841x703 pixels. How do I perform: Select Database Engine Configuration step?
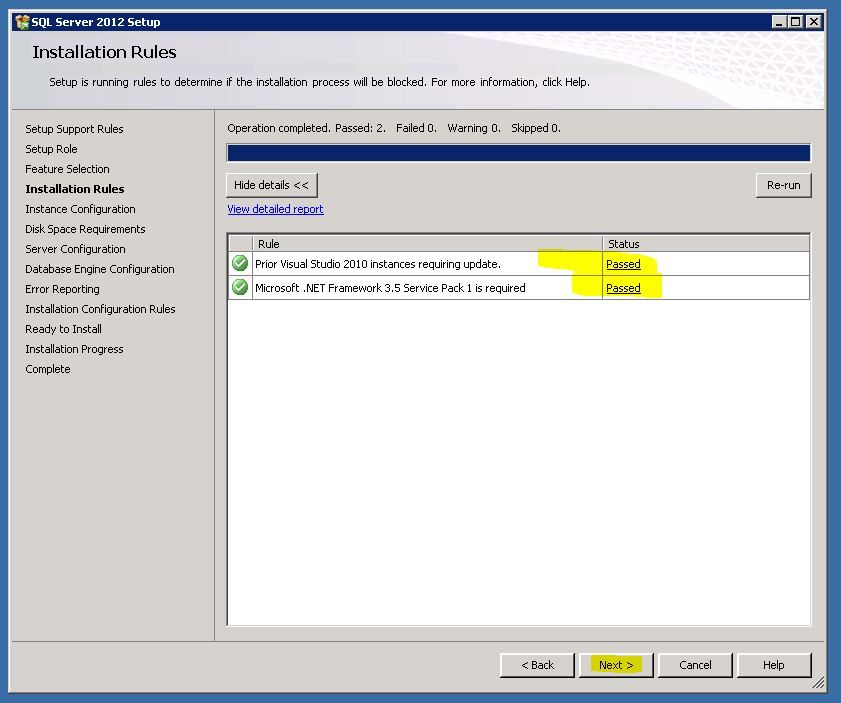point(100,269)
